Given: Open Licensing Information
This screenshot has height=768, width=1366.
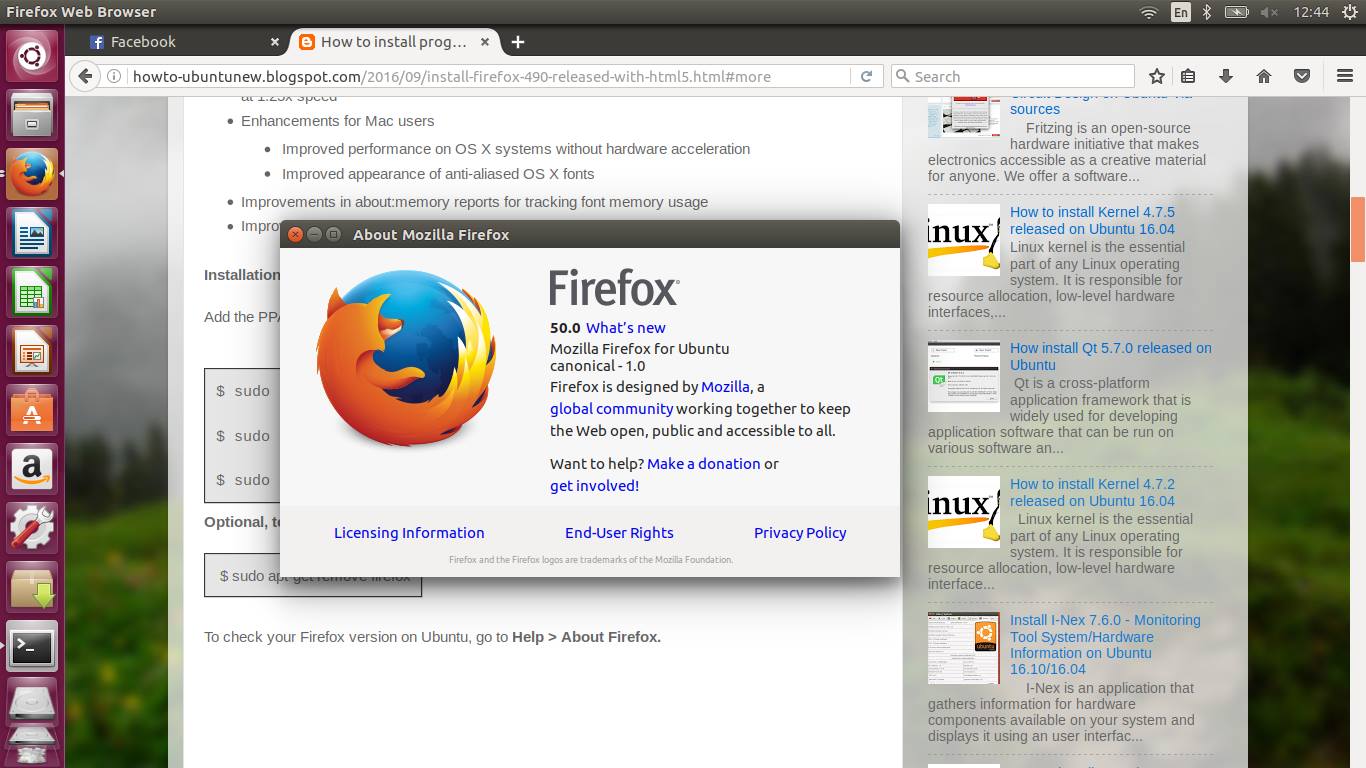Looking at the screenshot, I should [x=409, y=533].
